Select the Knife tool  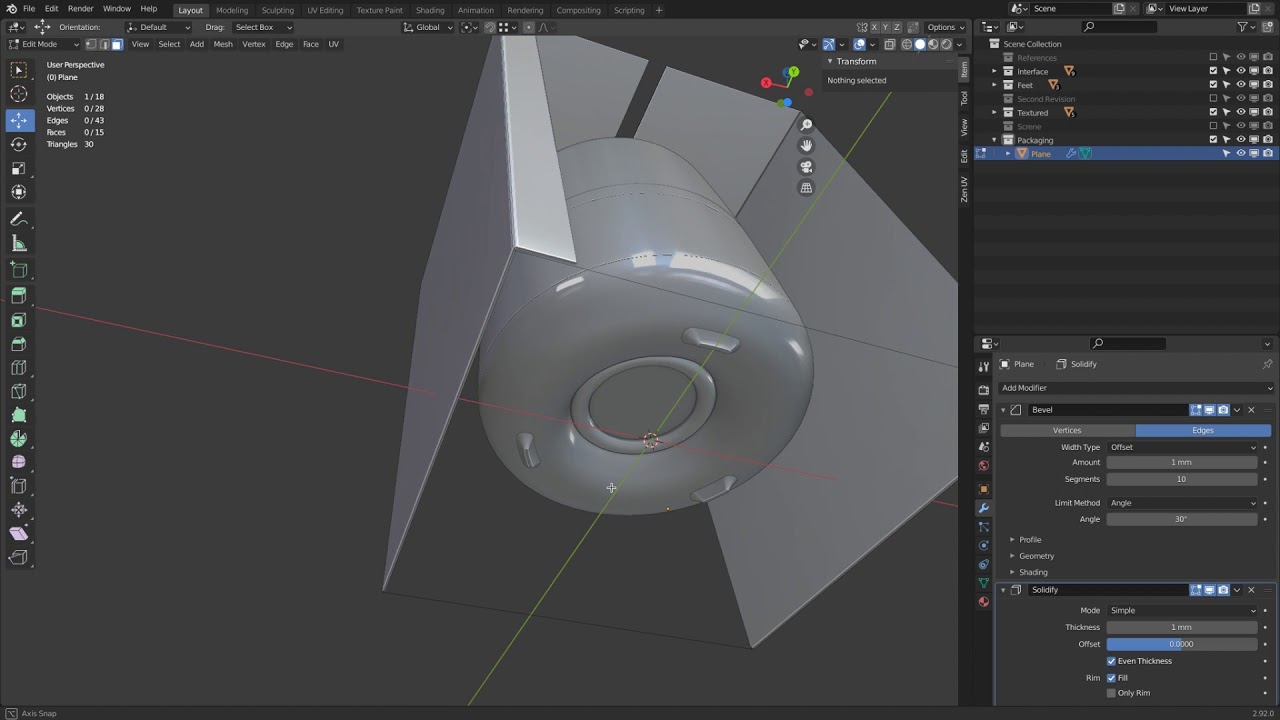coord(18,391)
